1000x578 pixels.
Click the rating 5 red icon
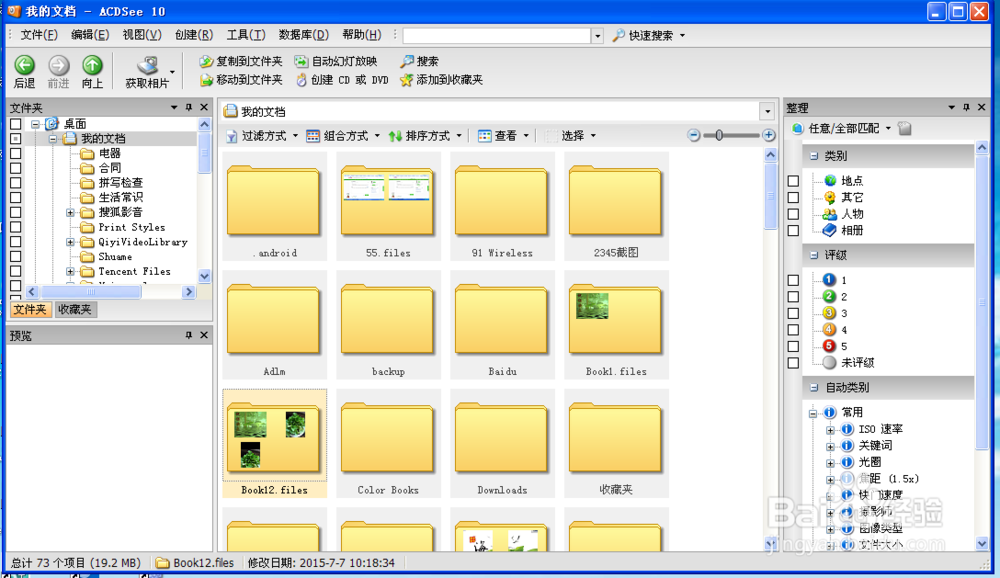click(x=829, y=346)
